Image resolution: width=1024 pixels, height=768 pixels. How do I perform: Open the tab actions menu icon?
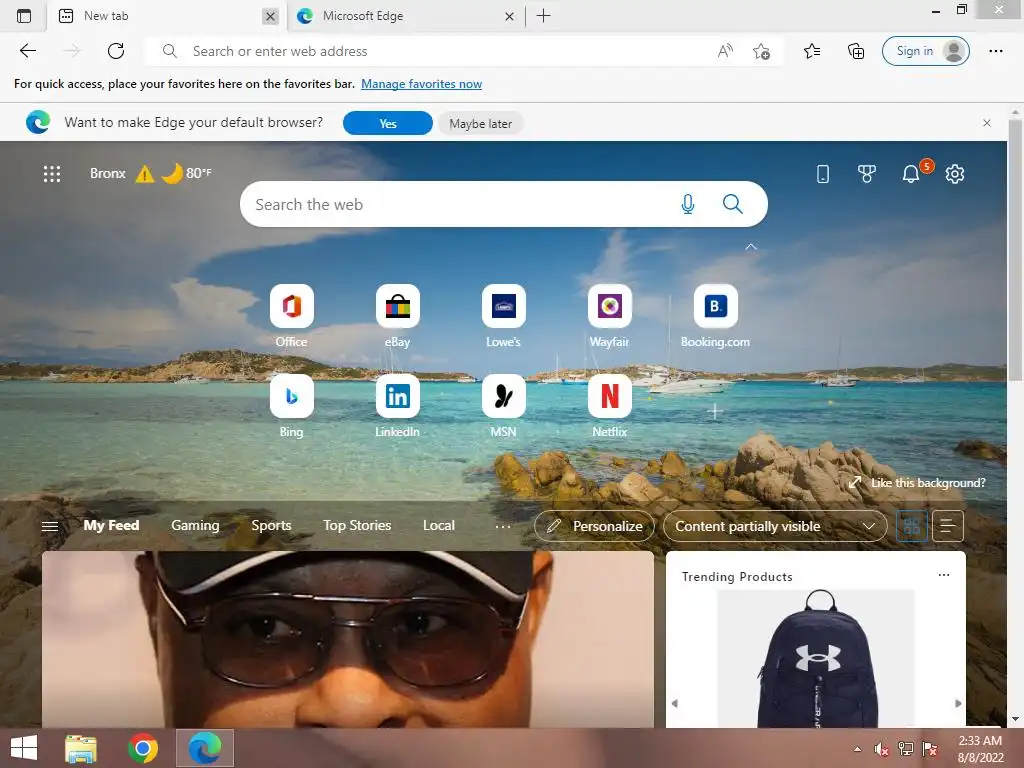click(24, 16)
